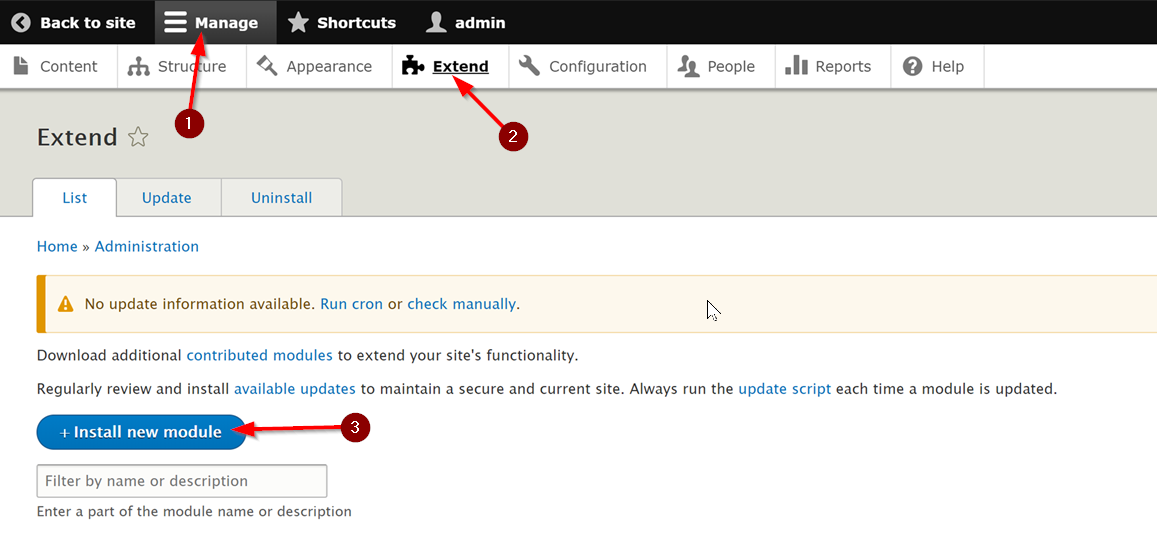Follow the Run cron link

[x=351, y=304]
